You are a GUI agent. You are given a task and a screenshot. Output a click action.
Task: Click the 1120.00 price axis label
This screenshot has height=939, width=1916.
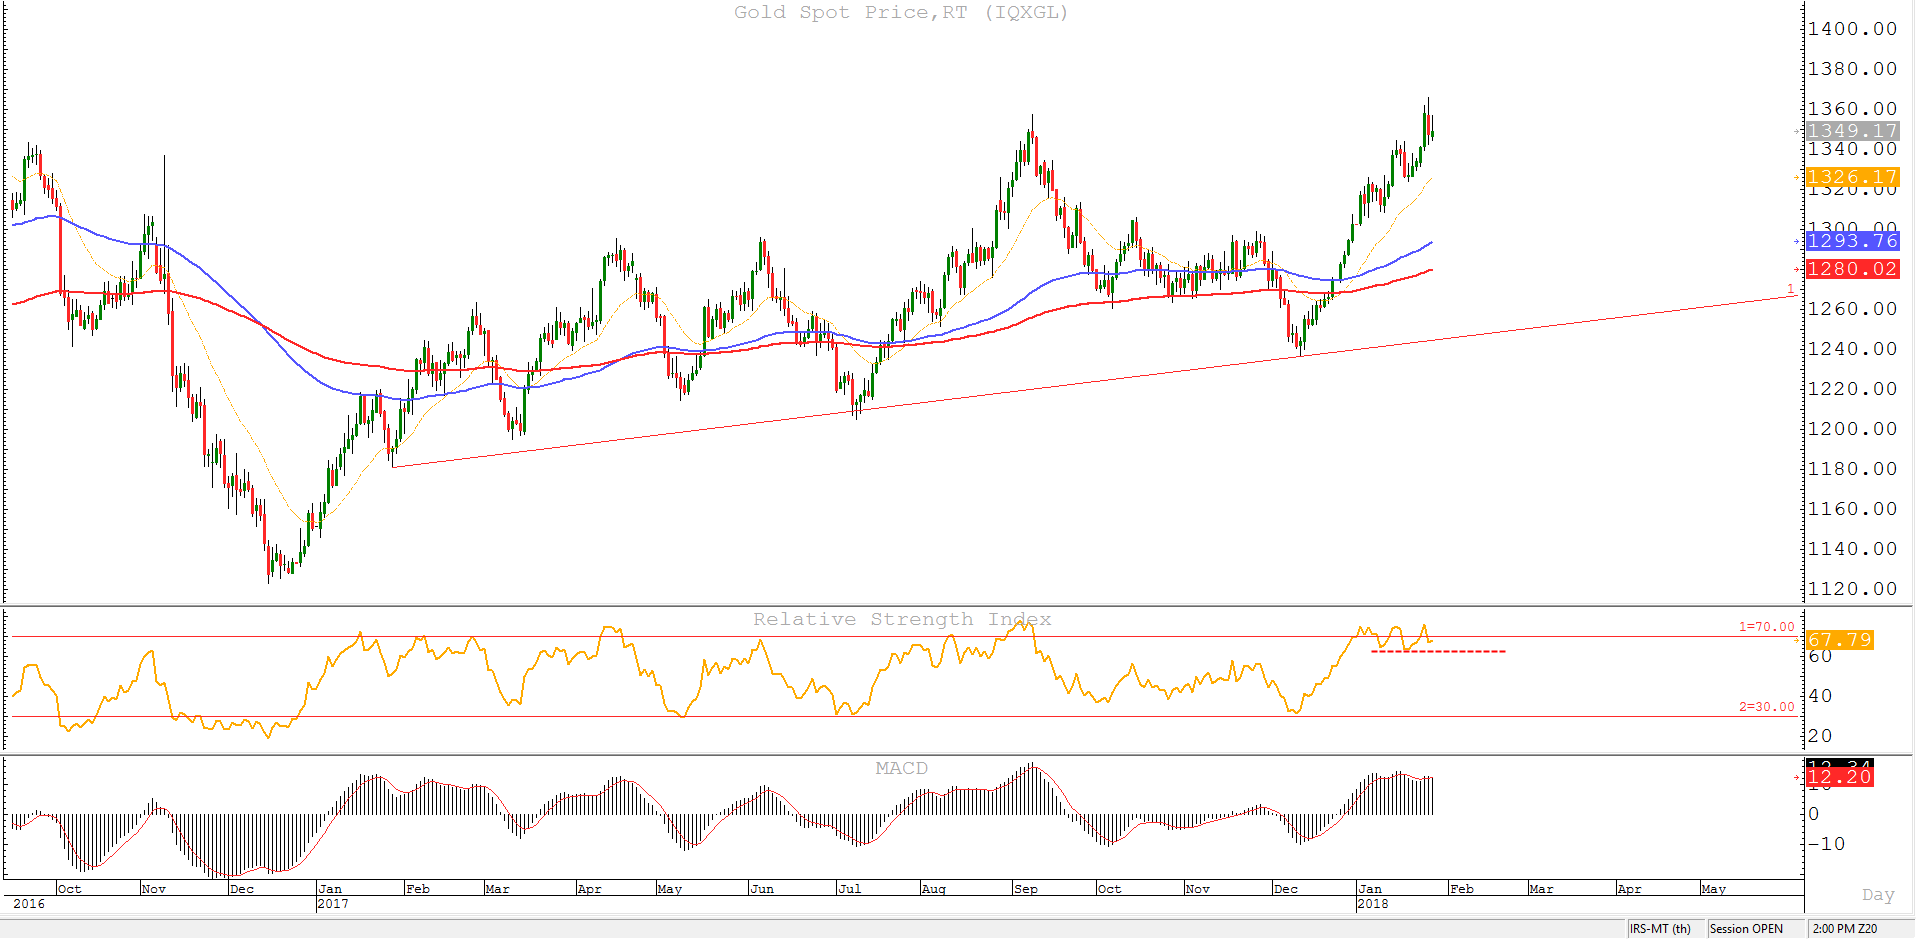click(1852, 589)
